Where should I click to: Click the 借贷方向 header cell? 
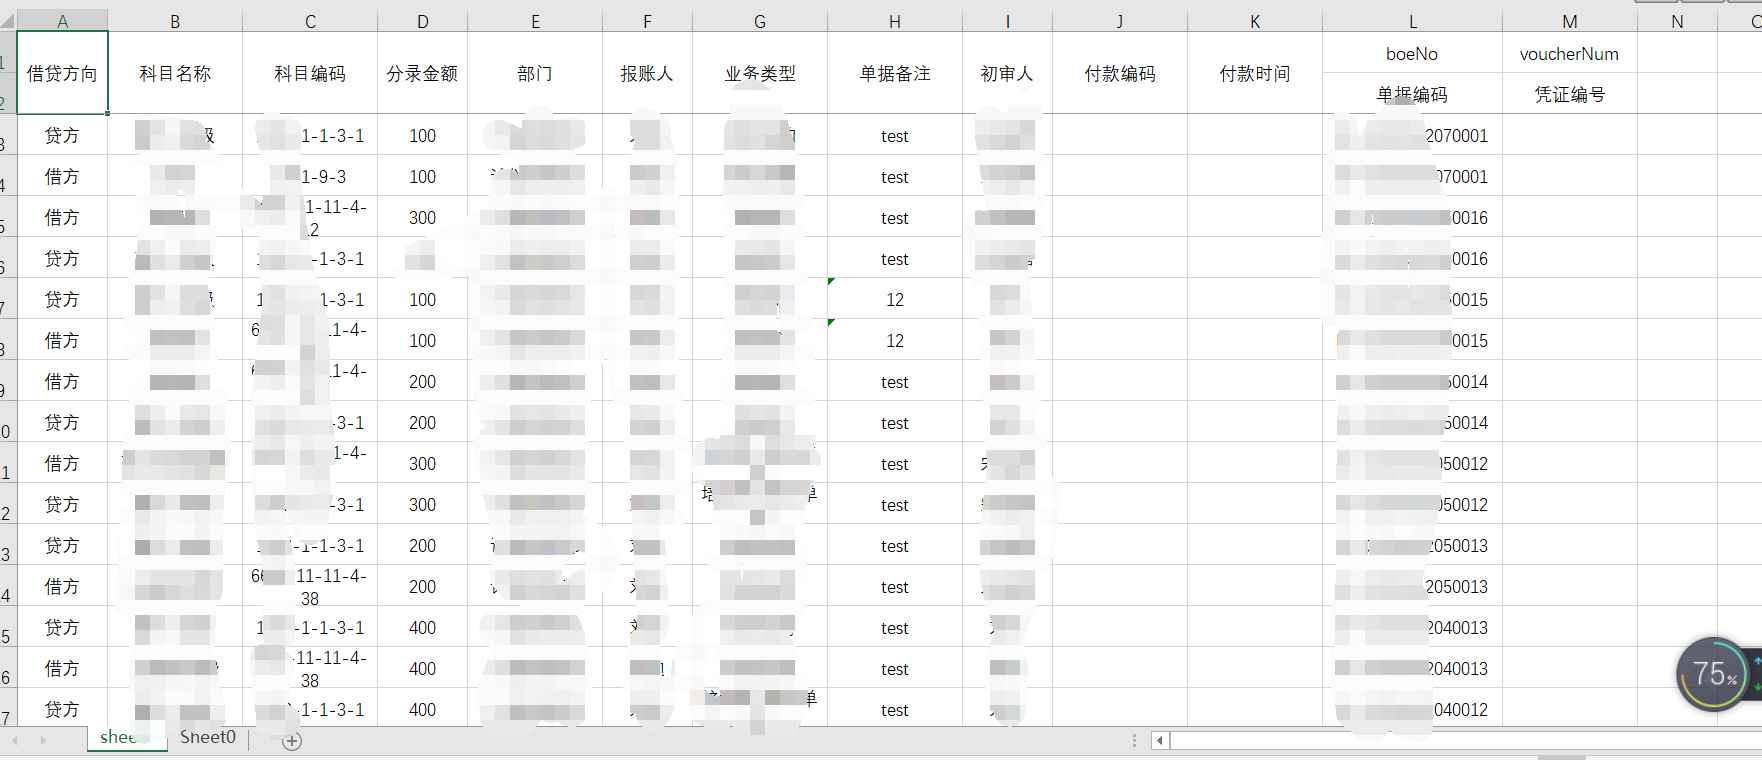tap(62, 73)
